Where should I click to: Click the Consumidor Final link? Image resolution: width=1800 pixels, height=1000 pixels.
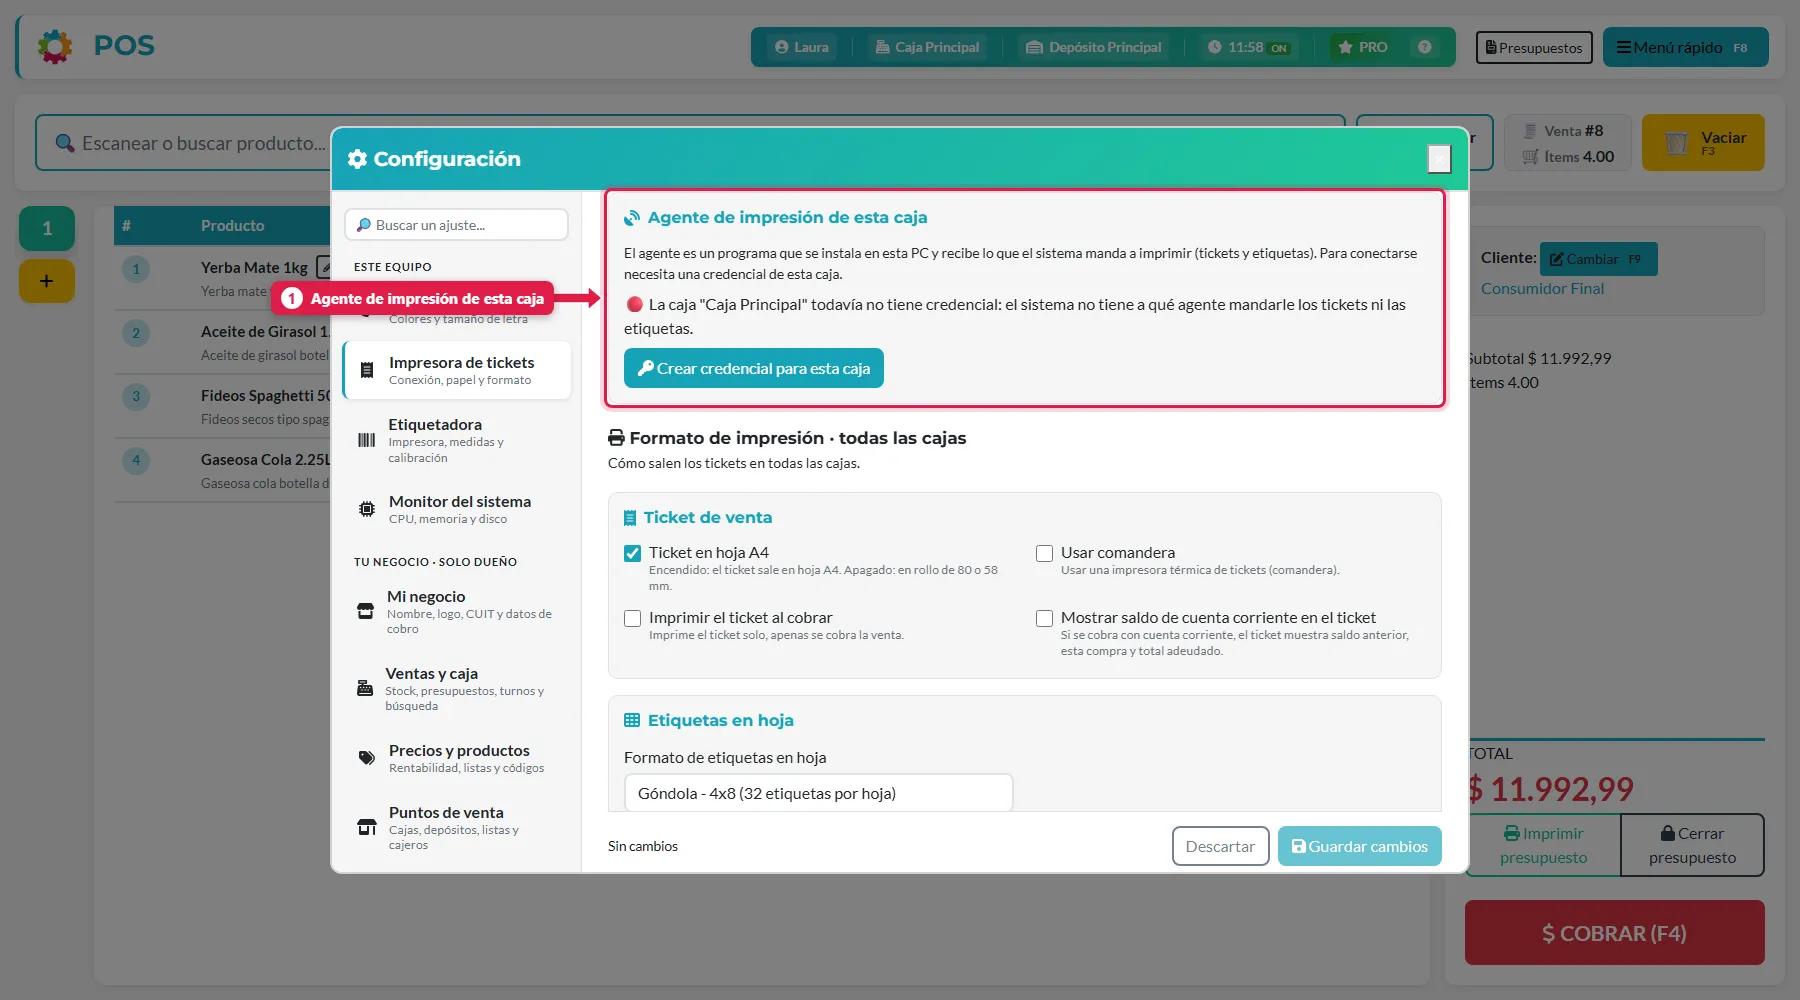click(1542, 288)
